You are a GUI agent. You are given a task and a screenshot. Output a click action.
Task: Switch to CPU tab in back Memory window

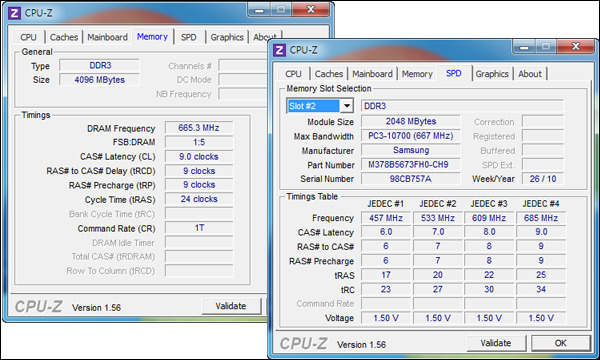(x=28, y=37)
